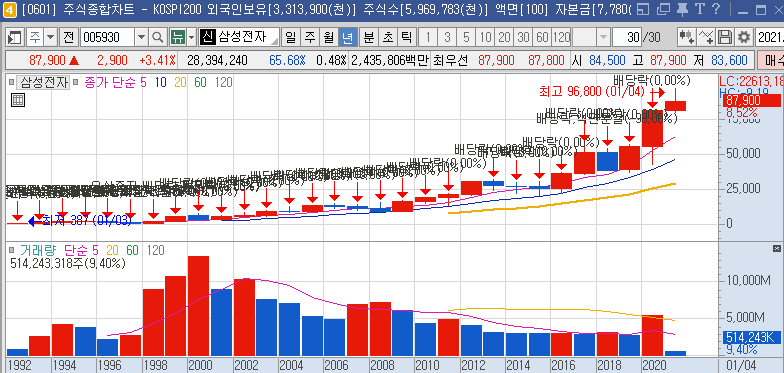Toggle the small square before 삼성전자 label

pyautogui.click(x=12, y=82)
